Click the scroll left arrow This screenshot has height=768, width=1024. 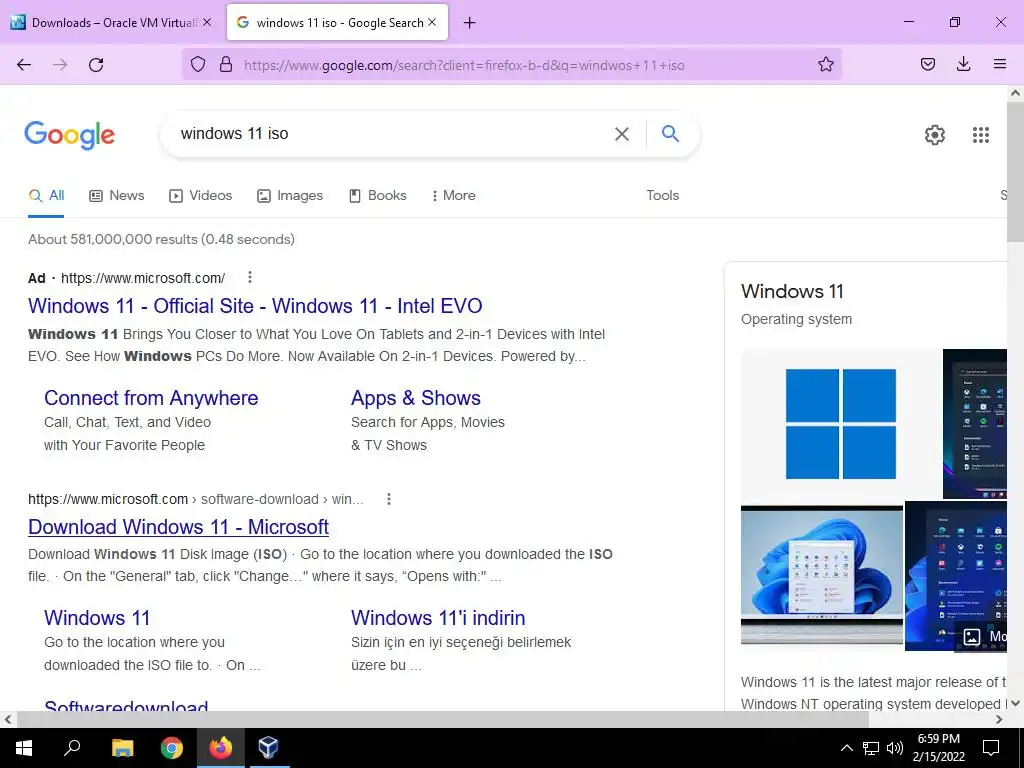point(8,720)
